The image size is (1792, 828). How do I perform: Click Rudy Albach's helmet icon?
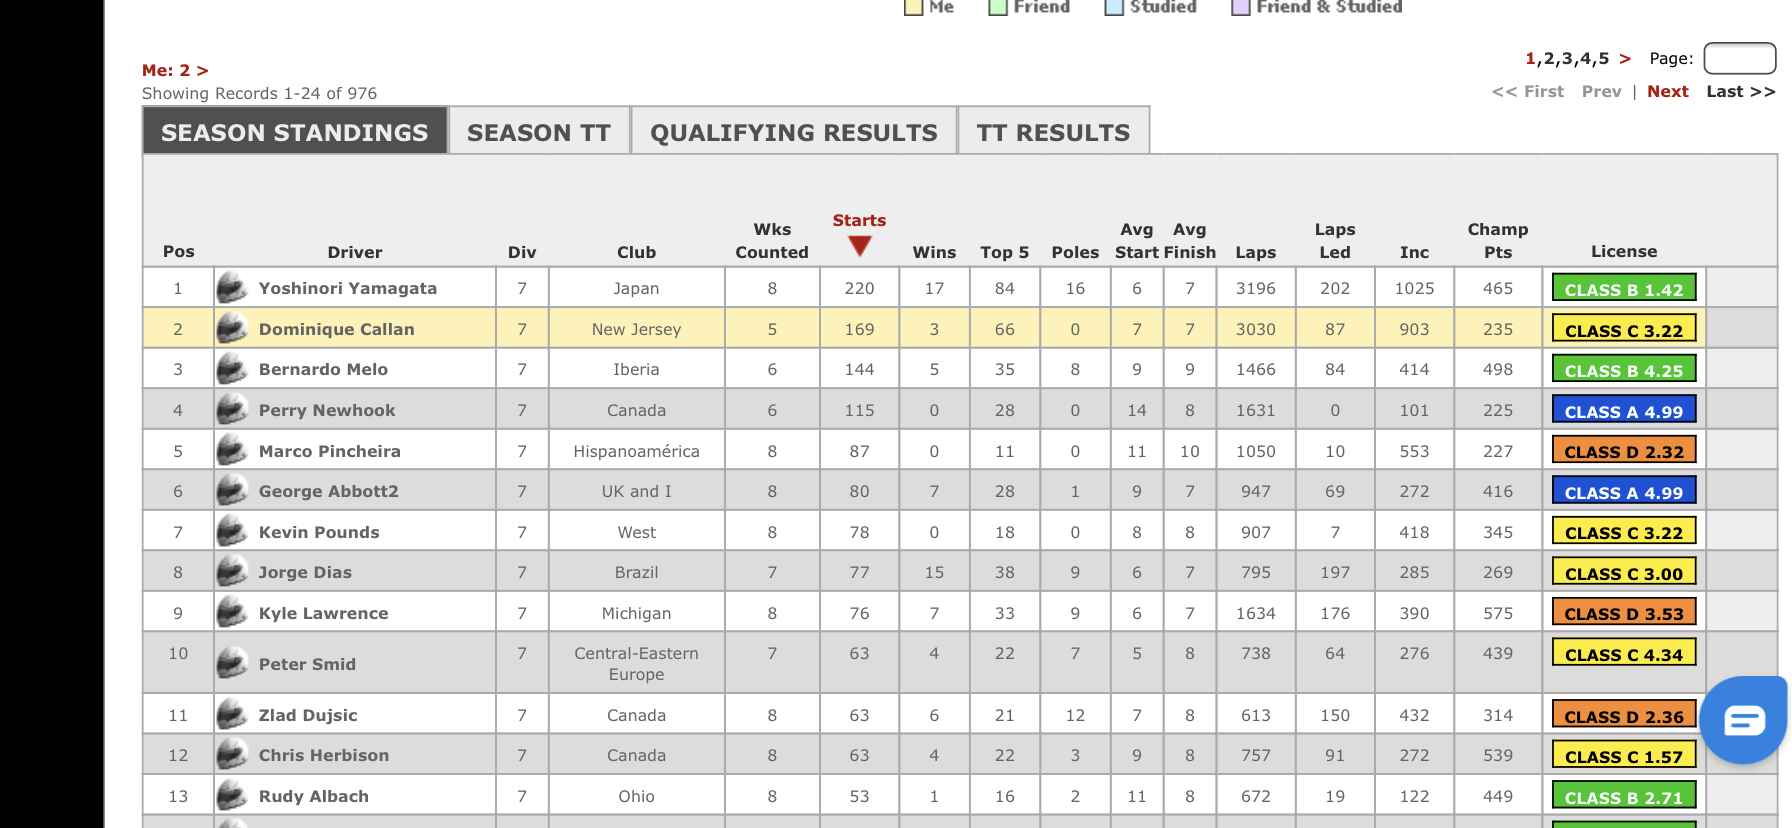tap(231, 795)
